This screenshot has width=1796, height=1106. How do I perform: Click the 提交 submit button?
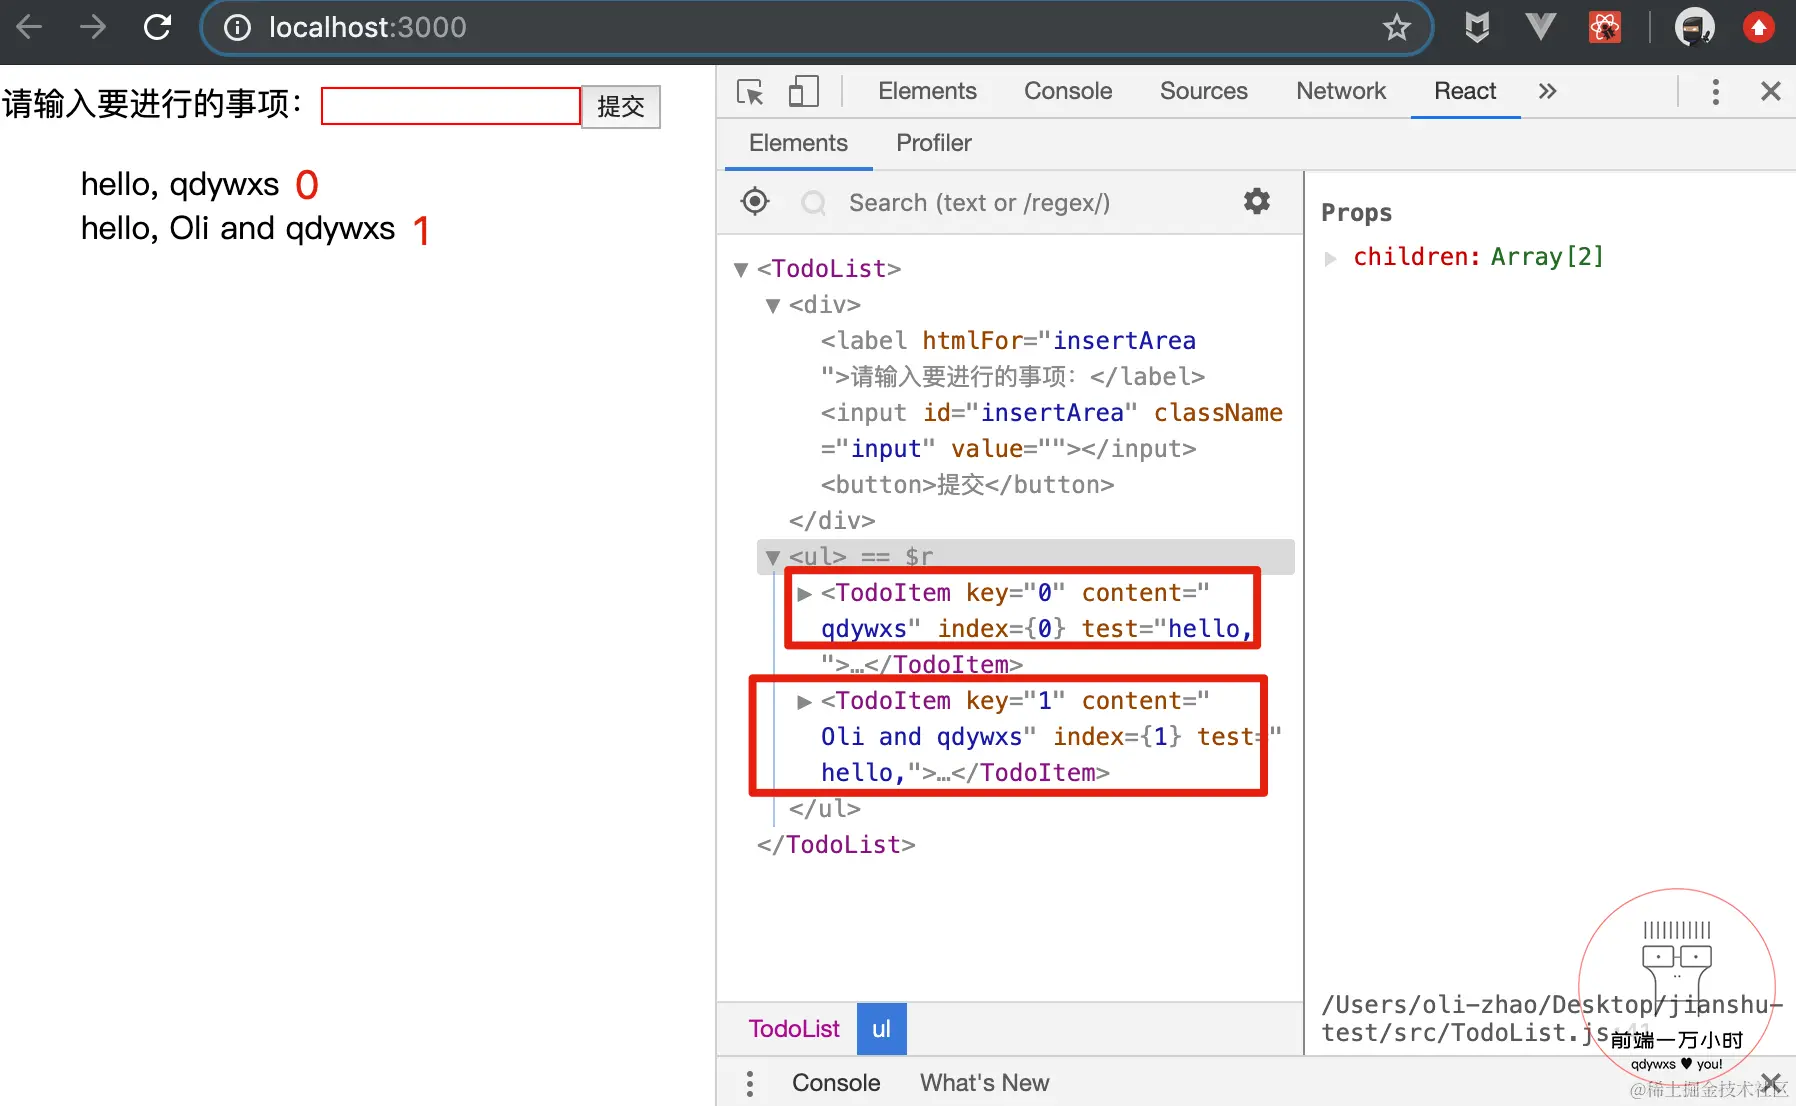(x=621, y=106)
